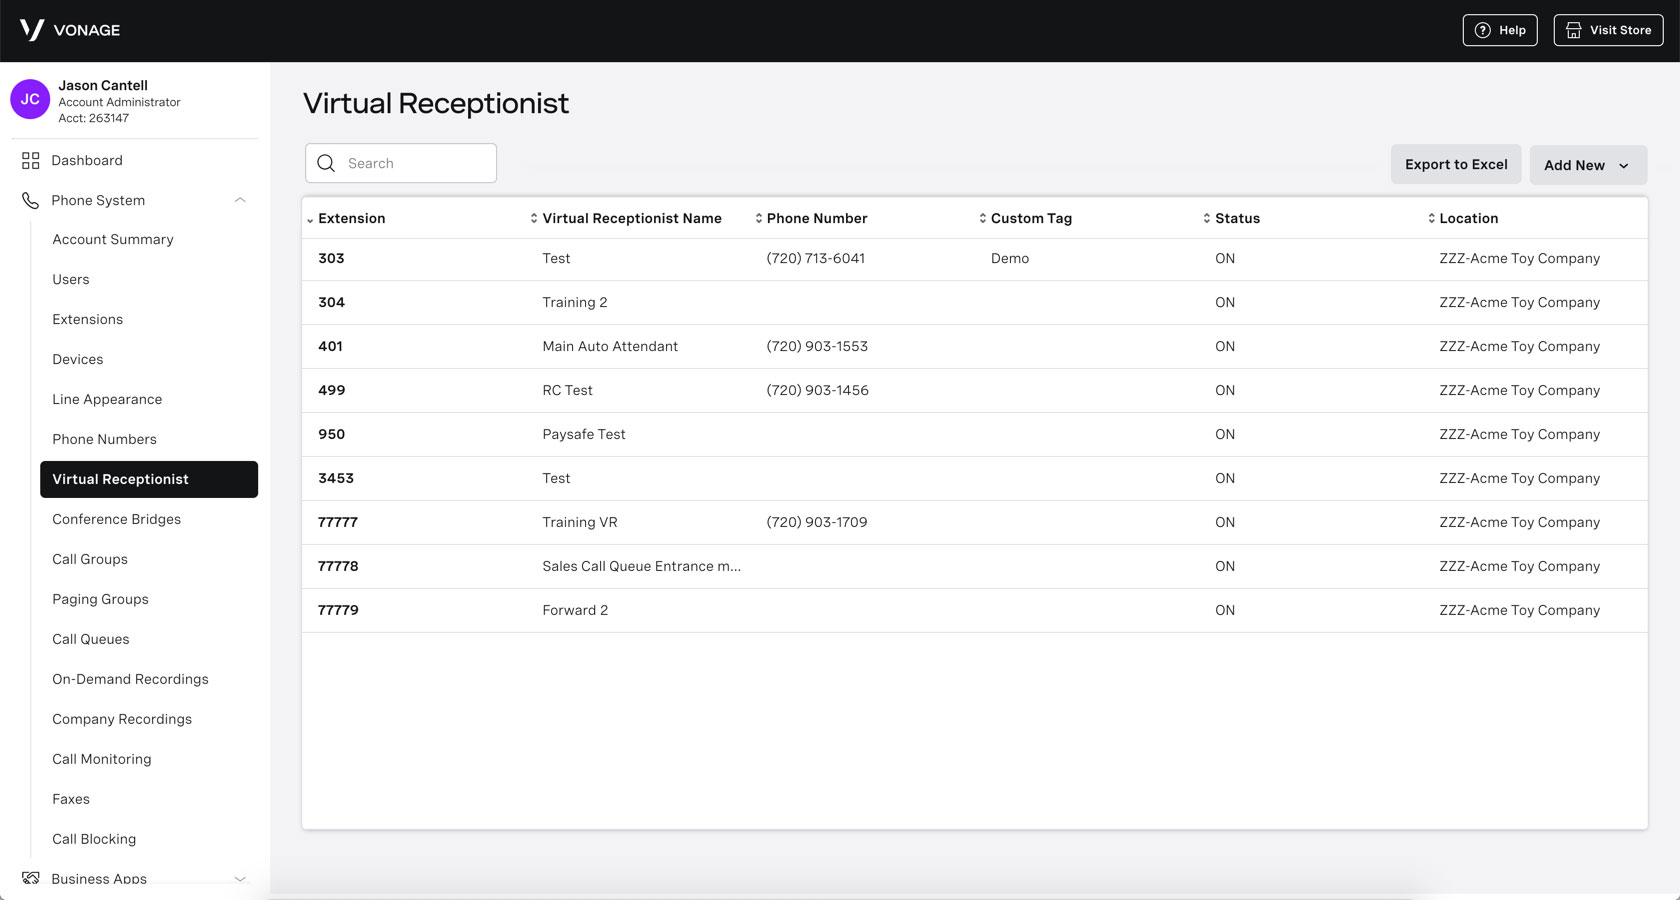Go to Call Groups
Image resolution: width=1680 pixels, height=900 pixels.
pyautogui.click(x=90, y=559)
